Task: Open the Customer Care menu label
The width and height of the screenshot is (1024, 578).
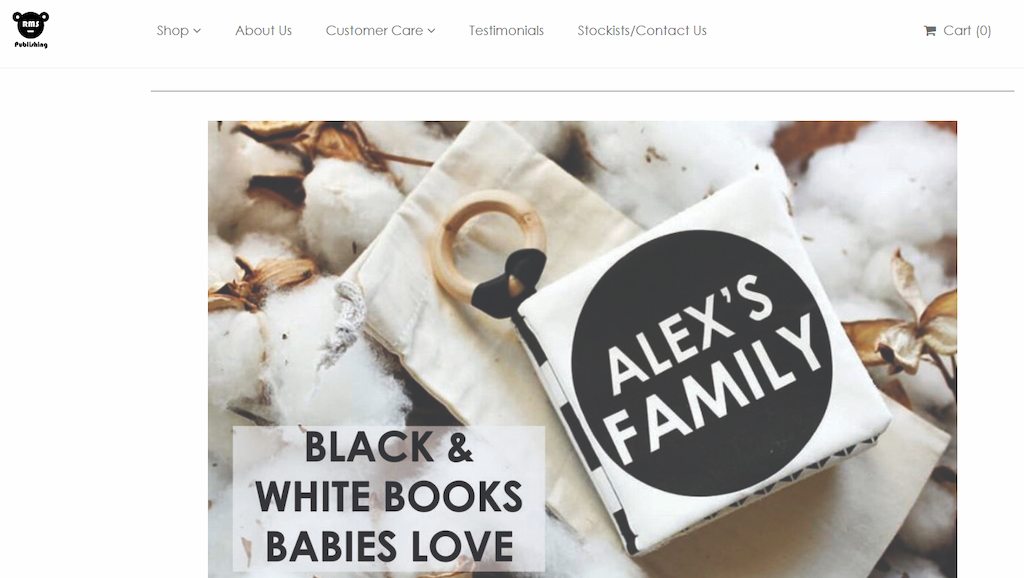Action: (x=374, y=31)
